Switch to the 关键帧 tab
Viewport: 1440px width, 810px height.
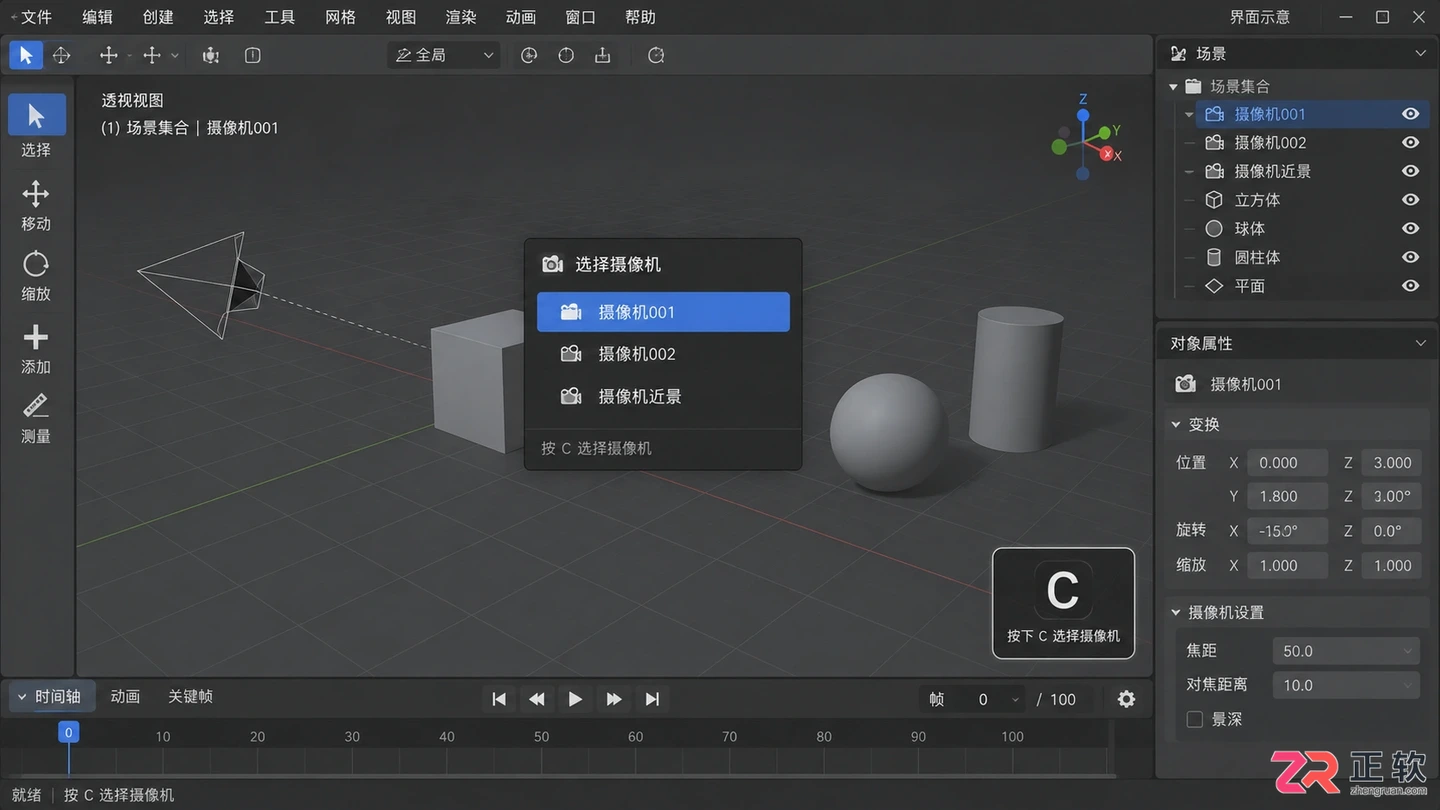tap(190, 696)
